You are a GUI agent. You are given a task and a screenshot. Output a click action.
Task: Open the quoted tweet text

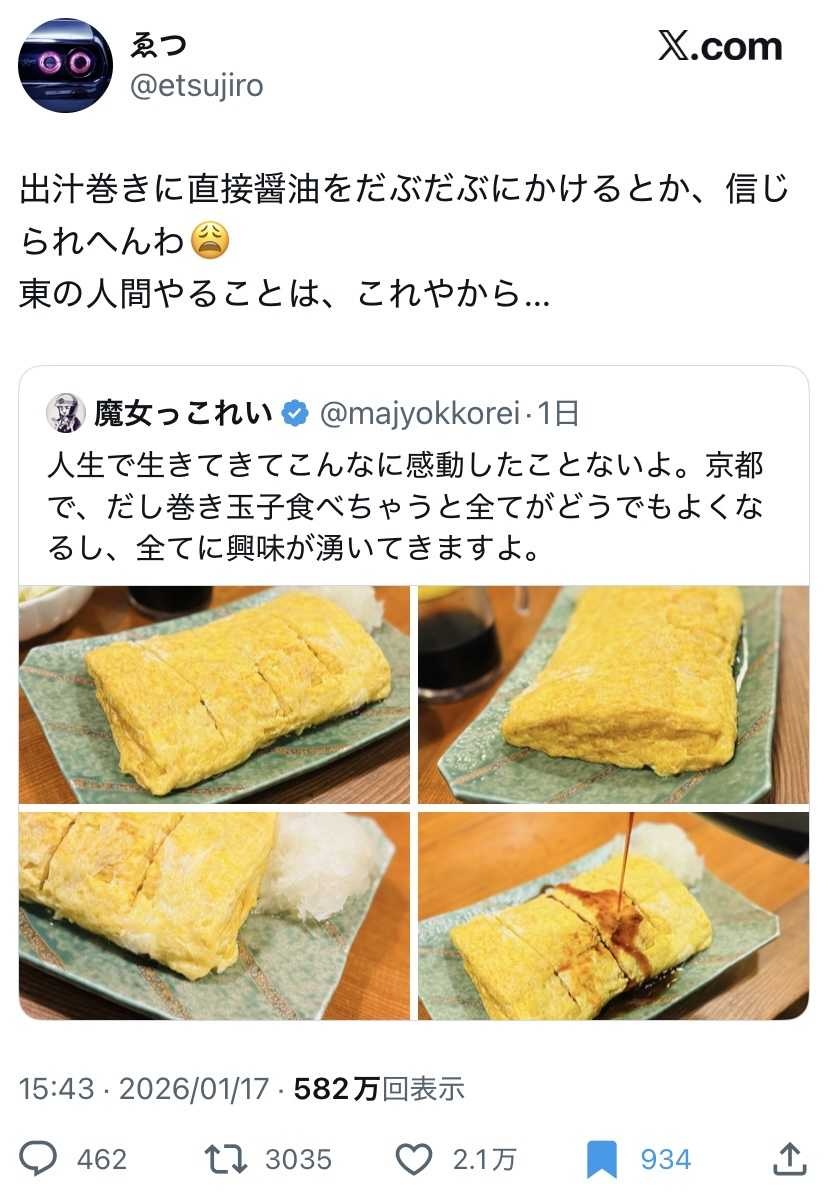pos(405,506)
